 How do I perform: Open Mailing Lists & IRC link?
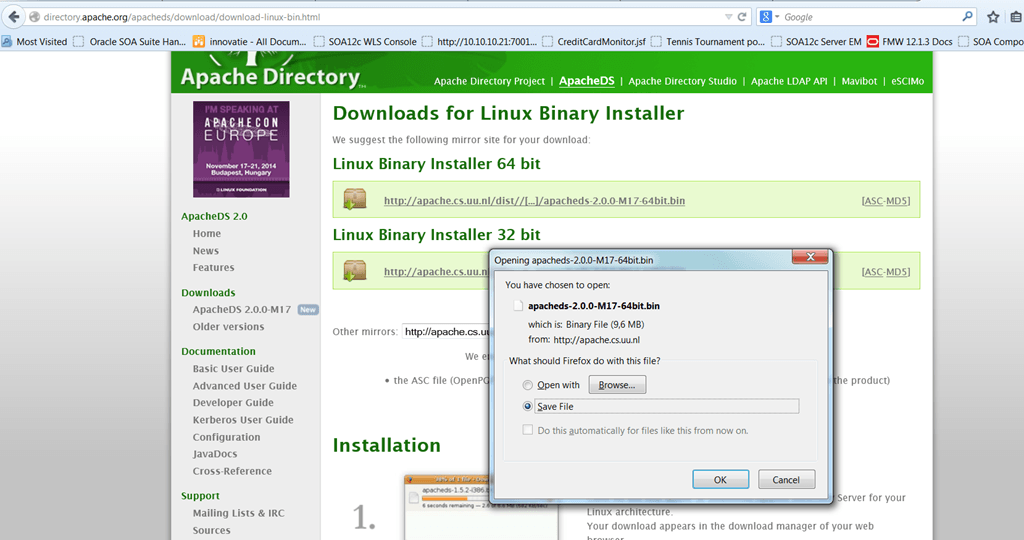pos(238,513)
